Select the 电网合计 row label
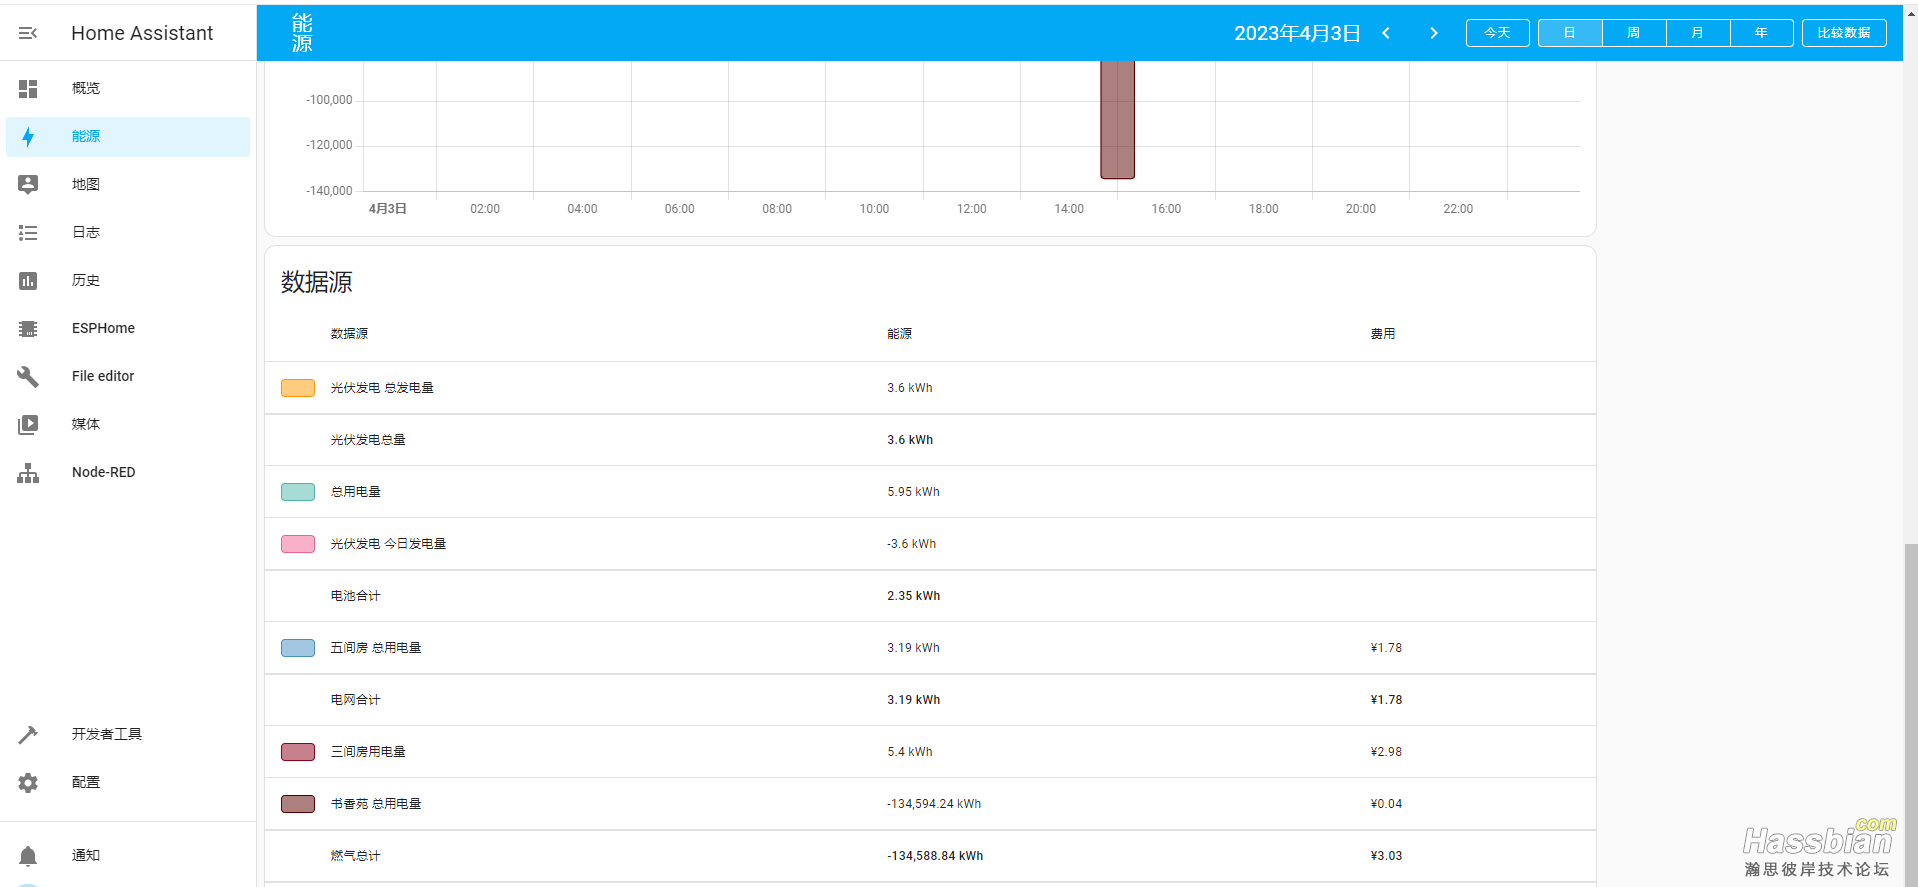The height and width of the screenshot is (887, 1918). coord(356,700)
